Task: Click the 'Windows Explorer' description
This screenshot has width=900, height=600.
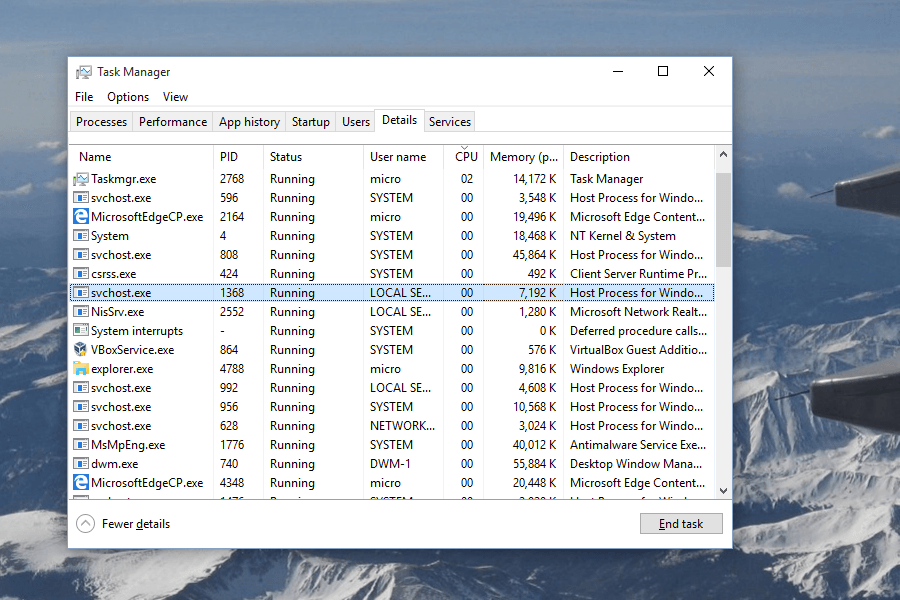Action: pos(617,369)
